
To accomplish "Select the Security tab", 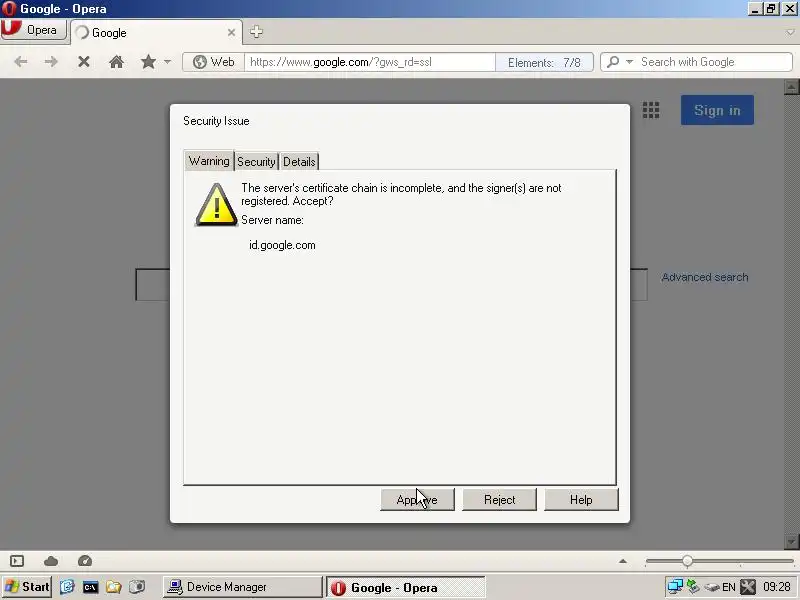I will click(256, 162).
